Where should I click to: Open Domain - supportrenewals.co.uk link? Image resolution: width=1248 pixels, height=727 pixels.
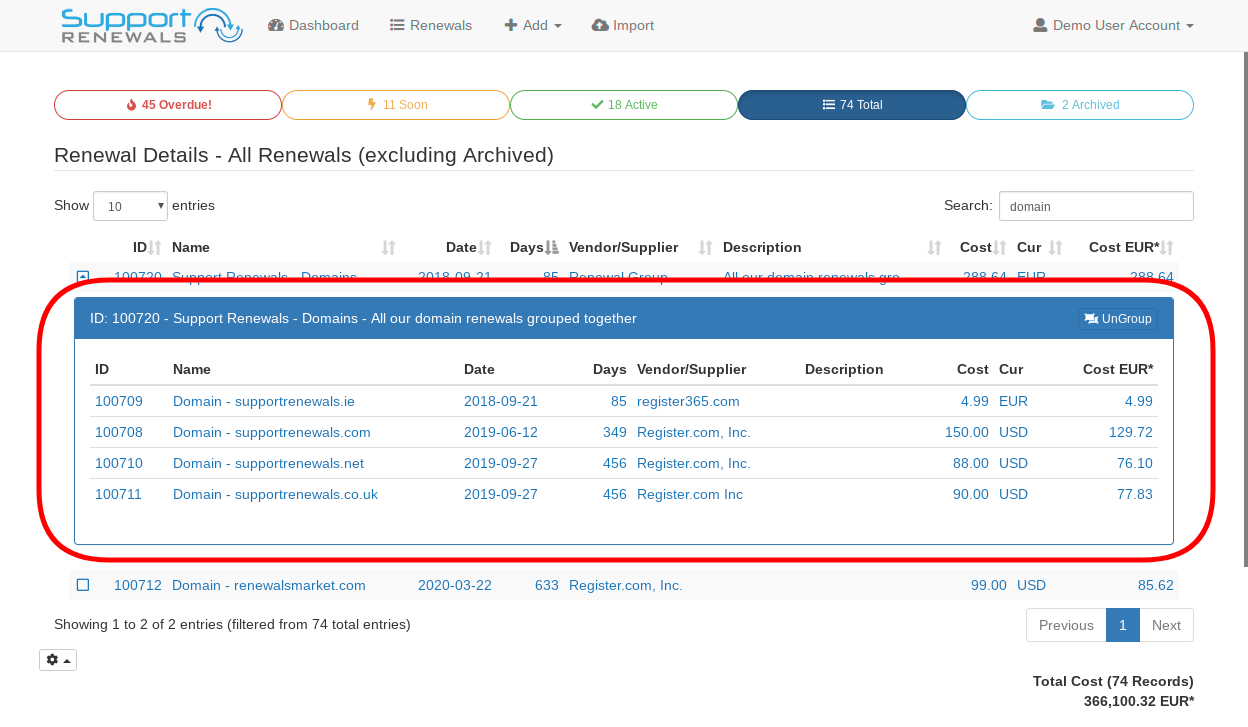(275, 494)
